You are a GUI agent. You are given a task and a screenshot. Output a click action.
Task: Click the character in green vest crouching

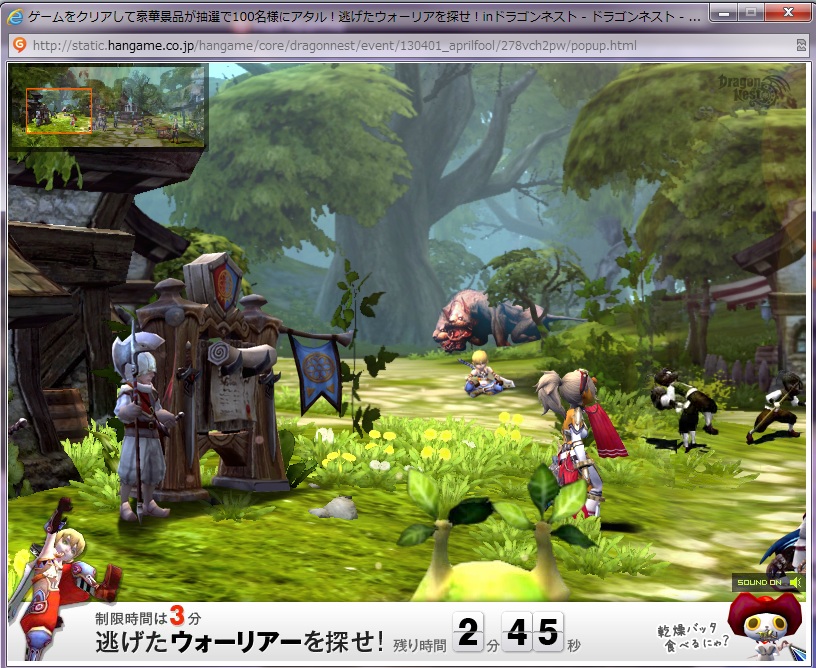(x=684, y=407)
